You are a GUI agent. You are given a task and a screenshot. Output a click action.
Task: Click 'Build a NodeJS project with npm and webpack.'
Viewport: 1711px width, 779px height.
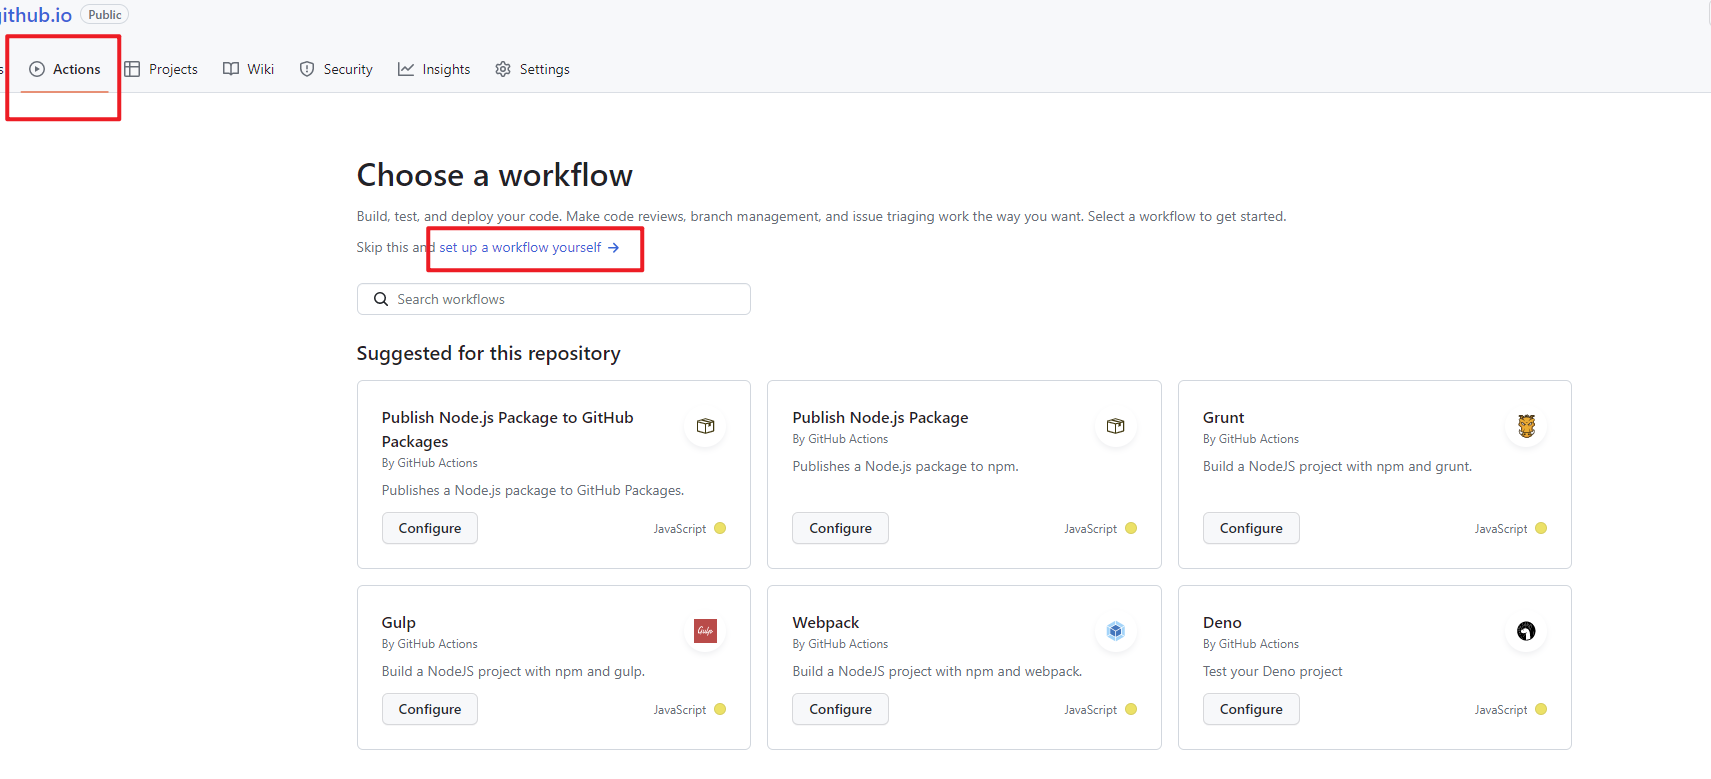[937, 671]
